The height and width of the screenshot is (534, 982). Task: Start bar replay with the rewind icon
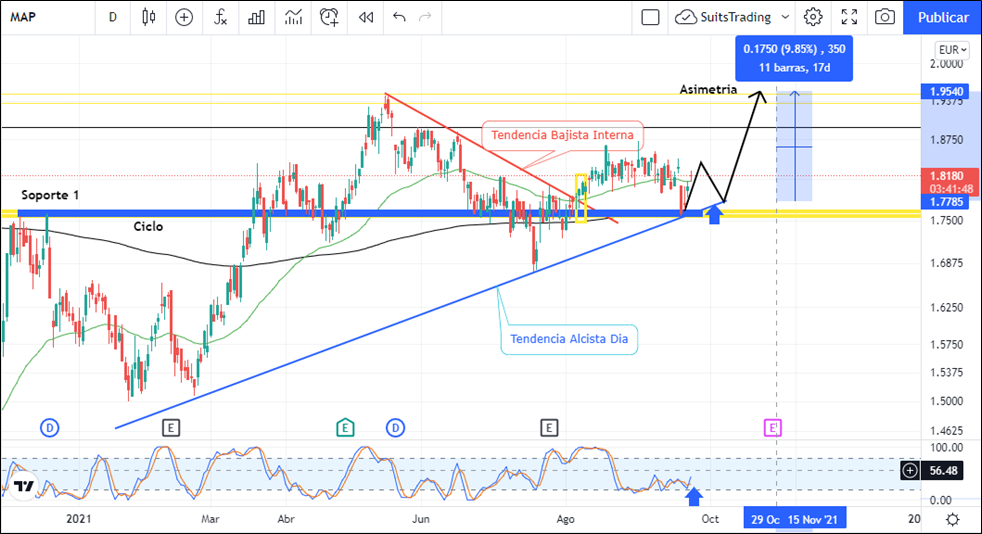click(x=366, y=17)
